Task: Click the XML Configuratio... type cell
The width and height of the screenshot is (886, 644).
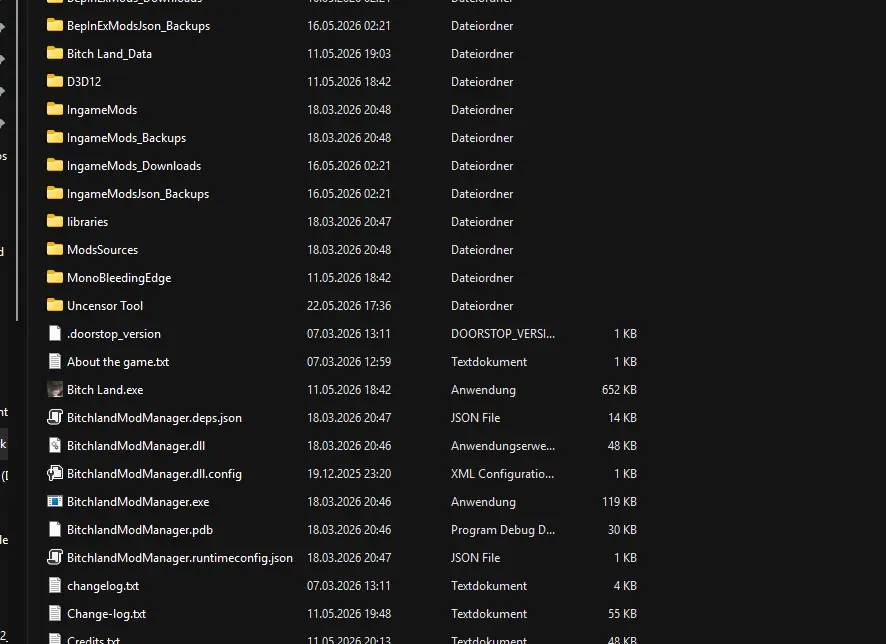Action: tap(502, 474)
